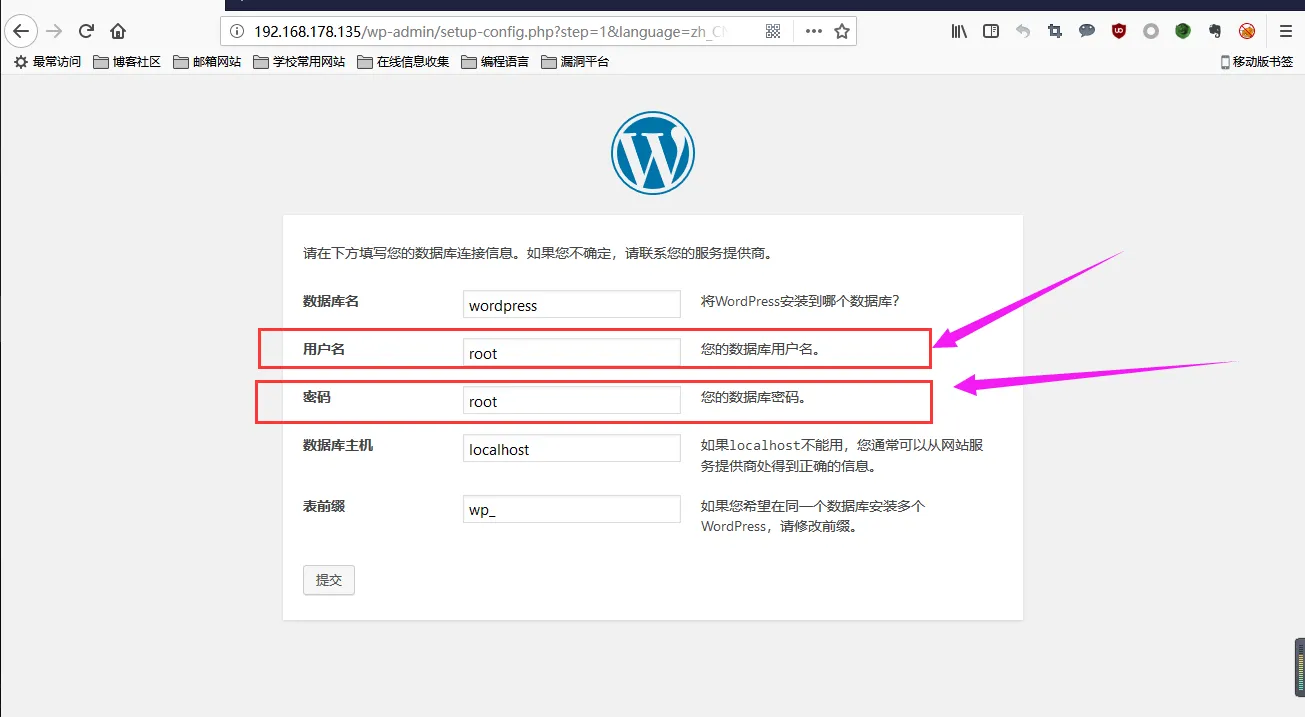Screen dimensions: 1305x717
Task: Click the WordPress logo
Action: [x=653, y=153]
